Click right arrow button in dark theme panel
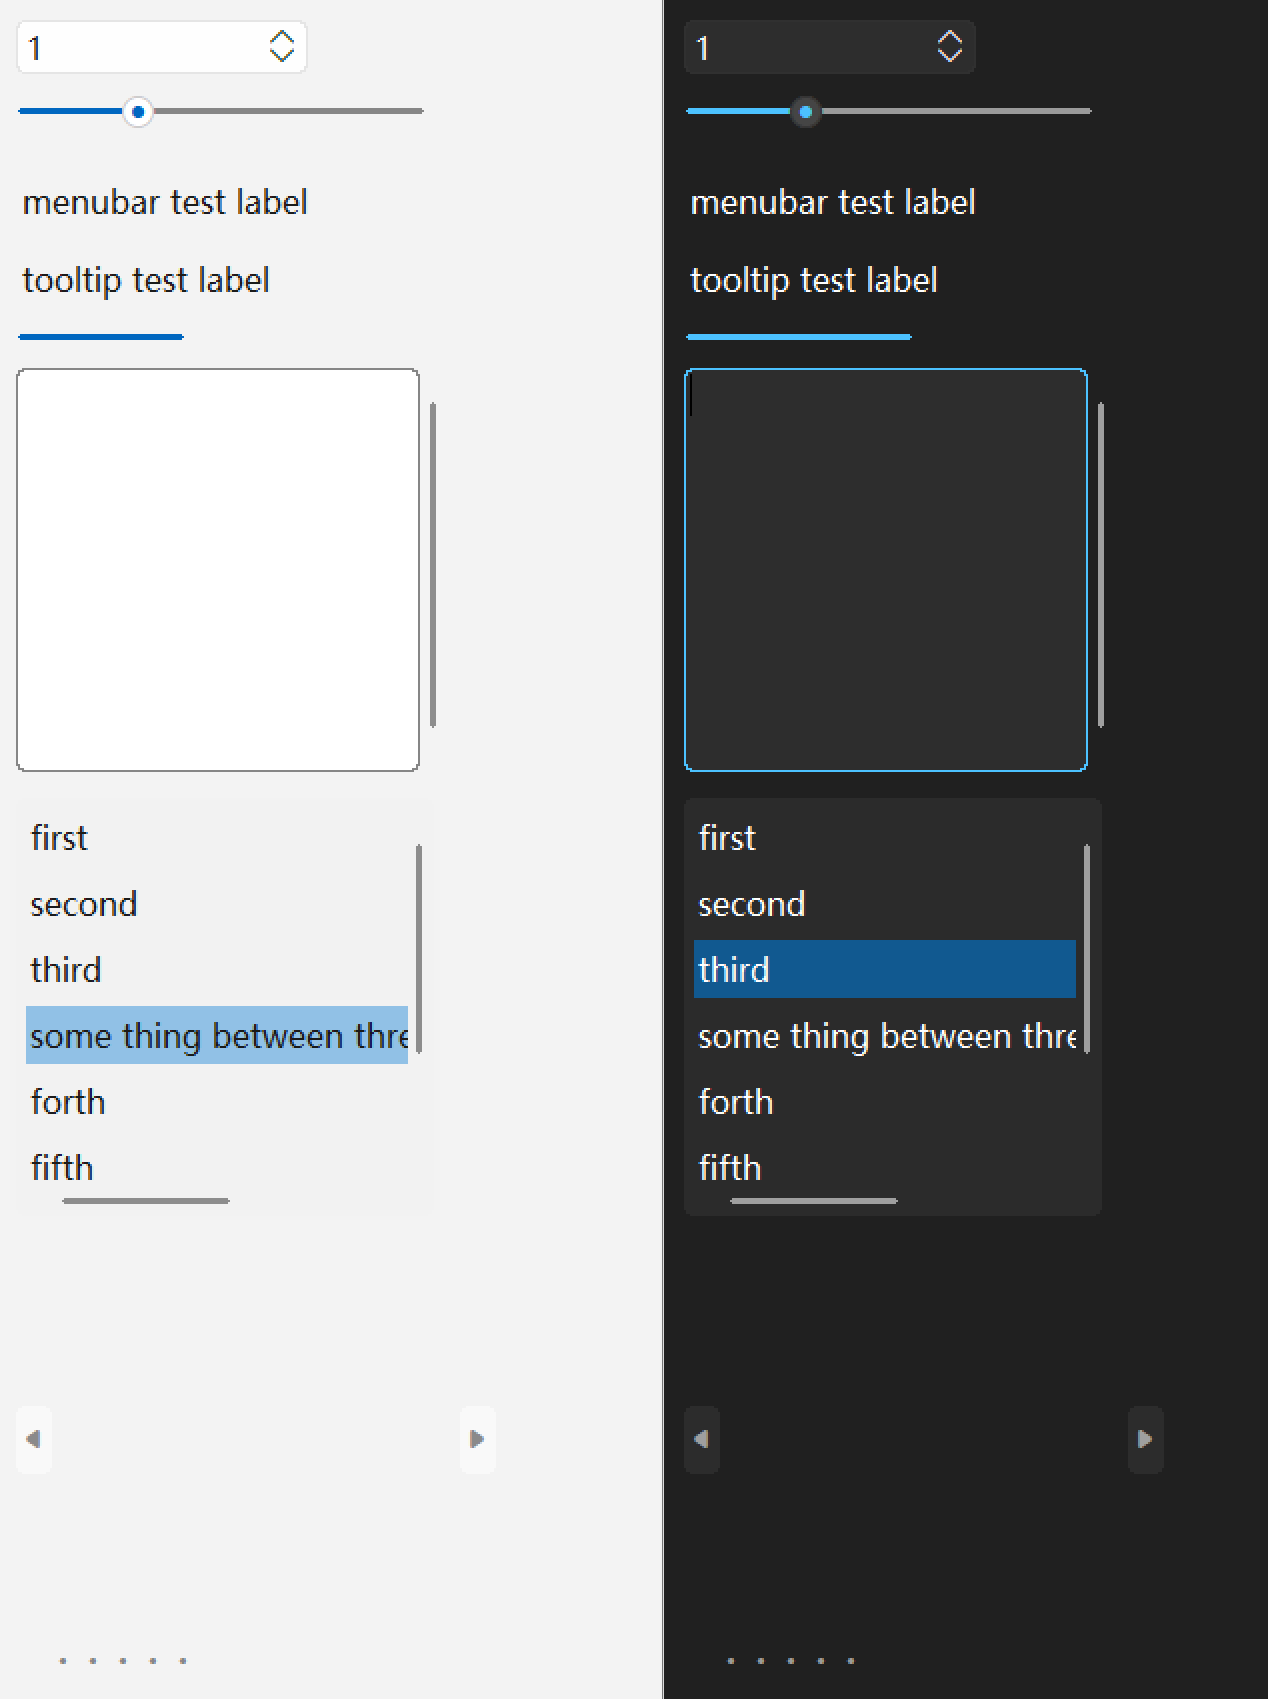The image size is (1268, 1699). tap(1145, 1439)
